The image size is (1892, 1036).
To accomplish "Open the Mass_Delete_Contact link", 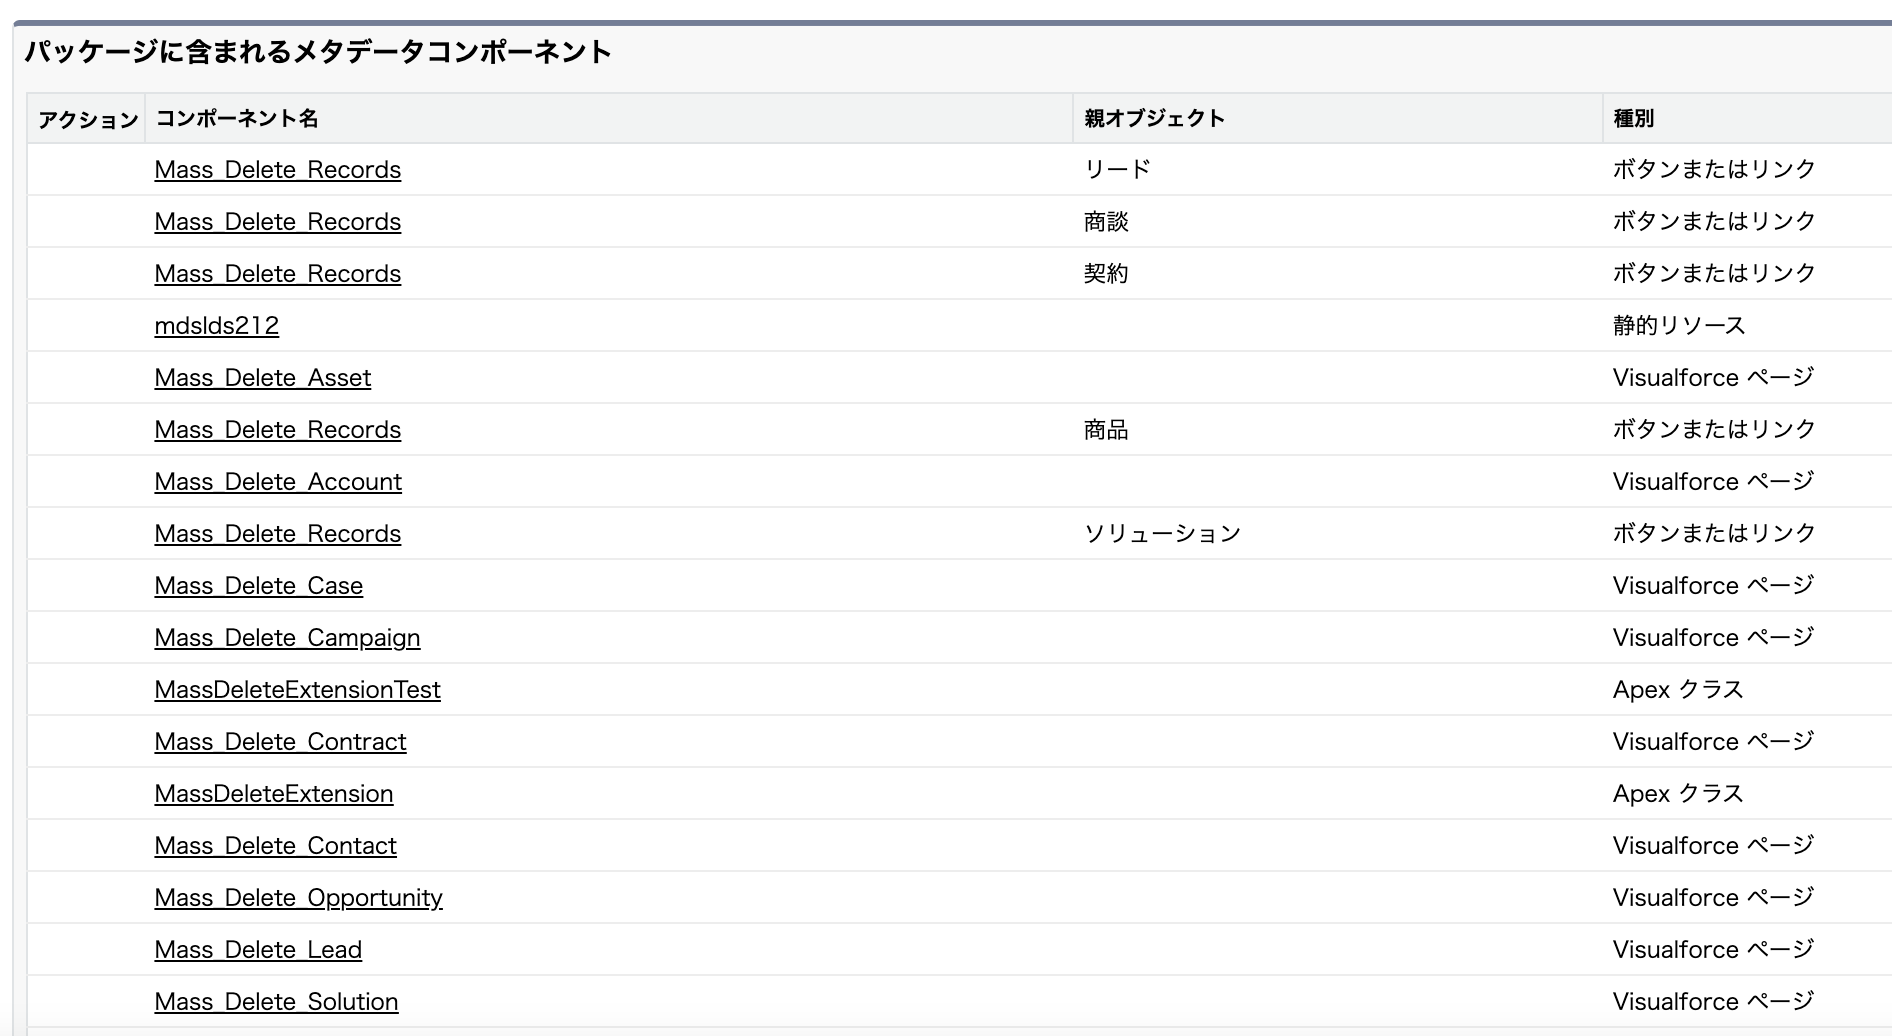I will point(276,846).
